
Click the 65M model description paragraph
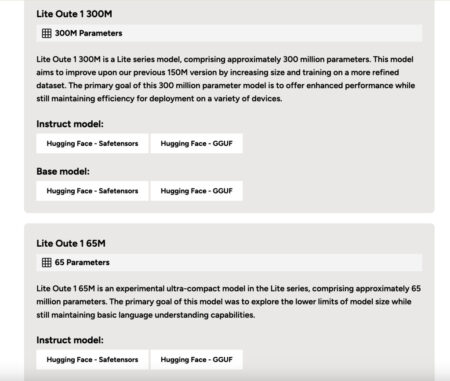pos(229,302)
